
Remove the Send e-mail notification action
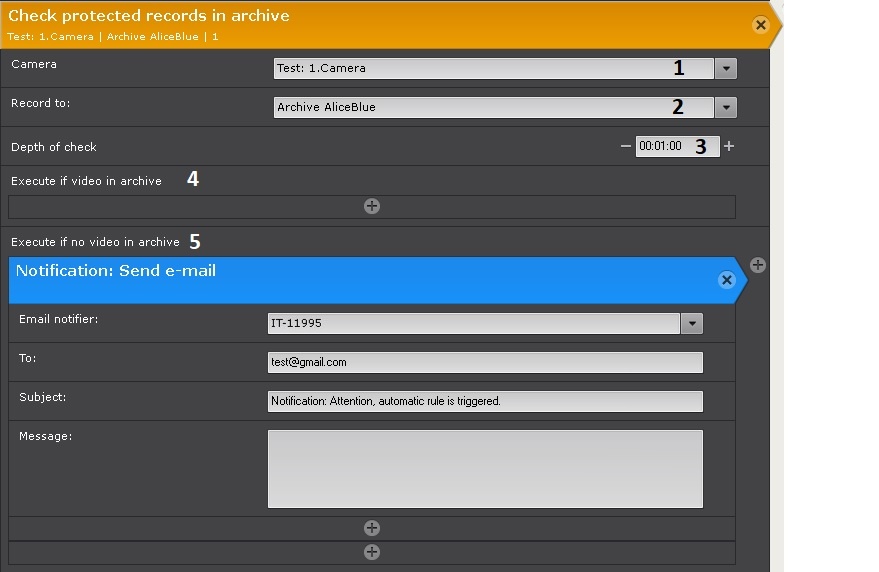727,281
